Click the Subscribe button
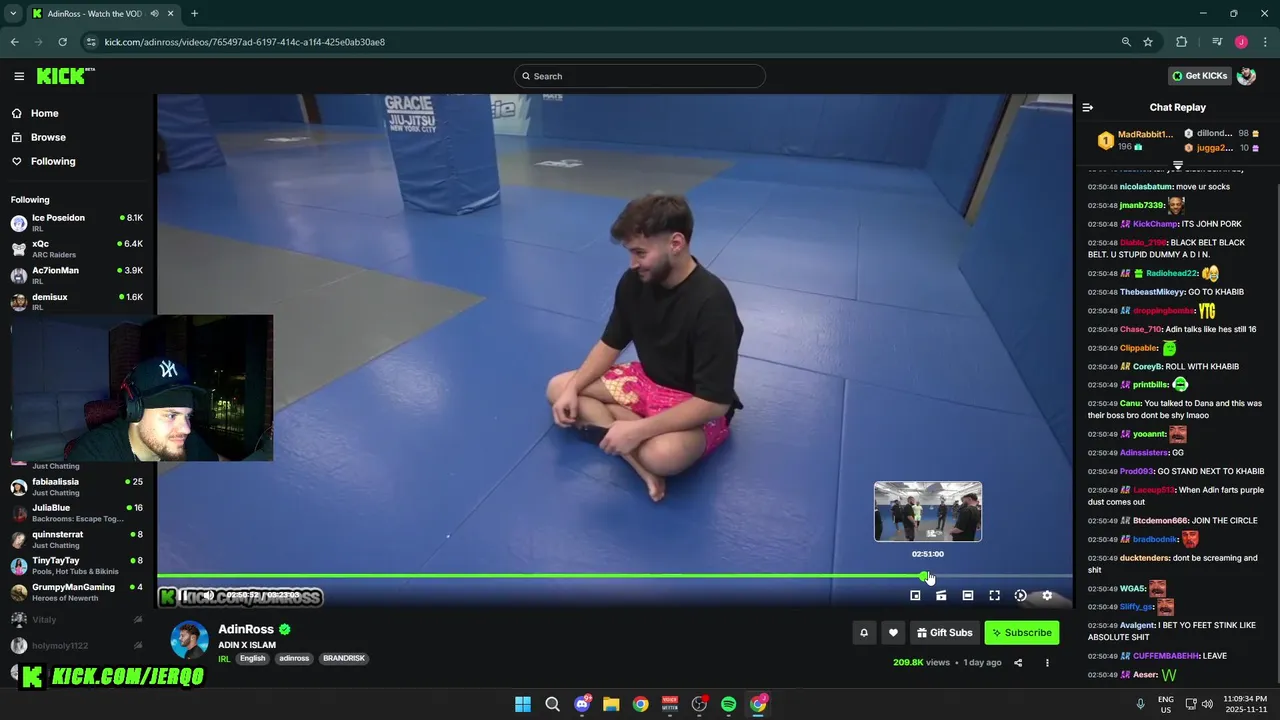1280x720 pixels. point(1022,633)
